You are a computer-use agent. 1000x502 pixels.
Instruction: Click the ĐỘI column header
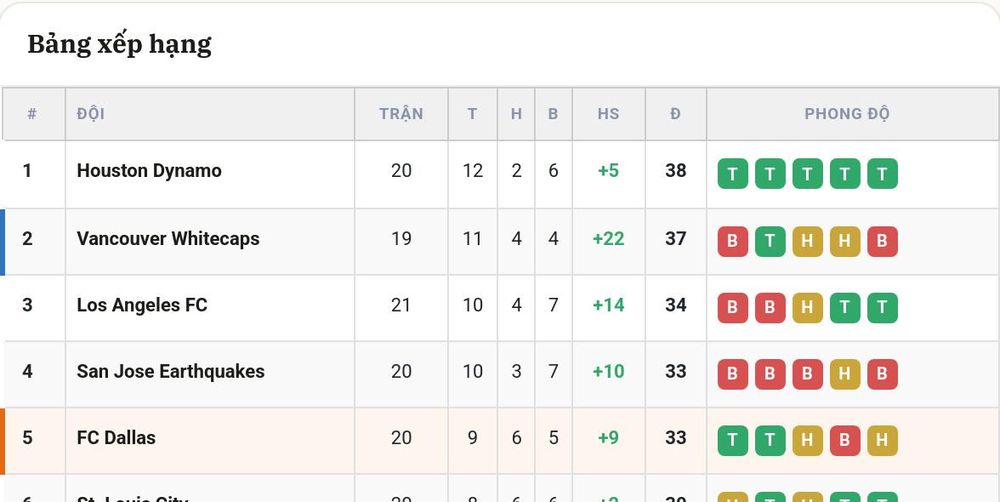click(91, 114)
